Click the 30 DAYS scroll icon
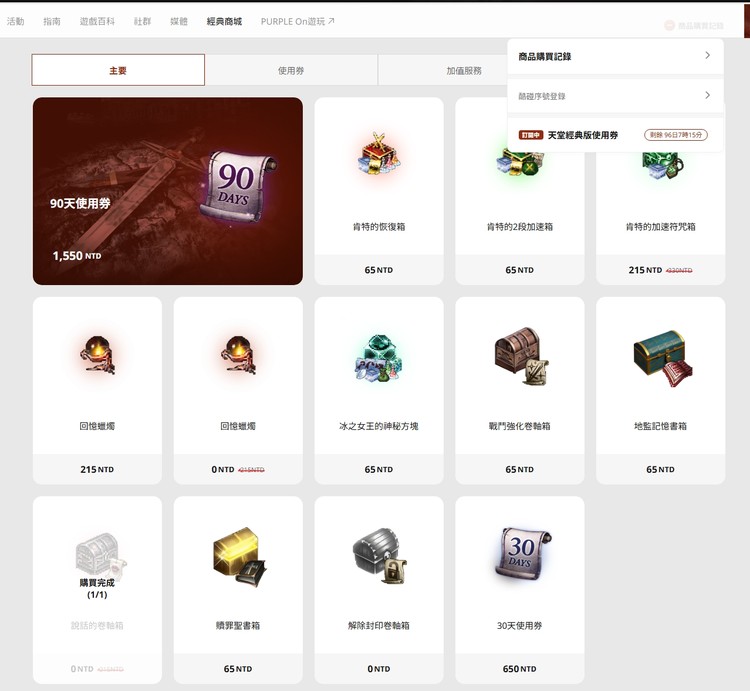Viewport: 750px width, 691px height. click(x=522, y=552)
